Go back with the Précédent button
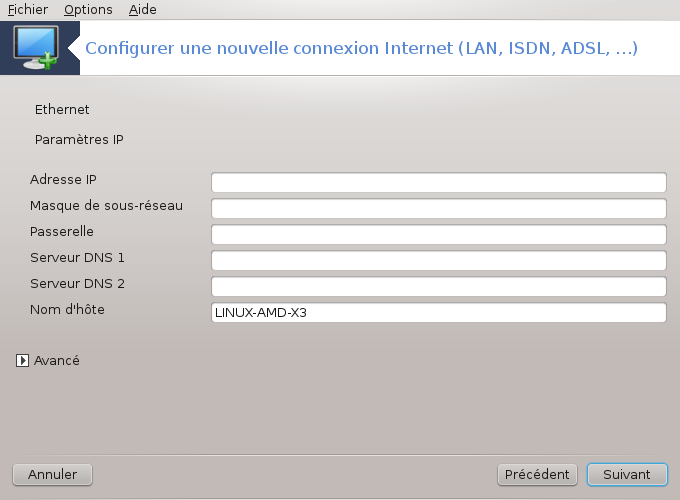This screenshot has height=500, width=680. coord(537,474)
